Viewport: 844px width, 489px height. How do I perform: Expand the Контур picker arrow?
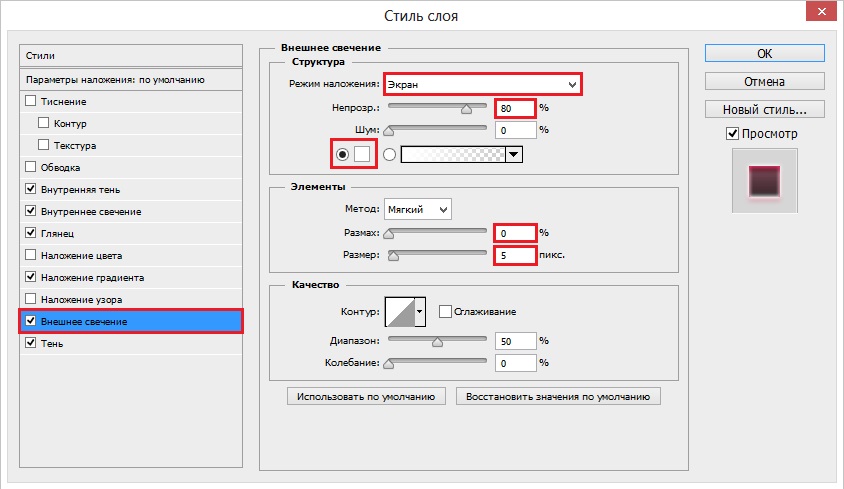point(420,312)
